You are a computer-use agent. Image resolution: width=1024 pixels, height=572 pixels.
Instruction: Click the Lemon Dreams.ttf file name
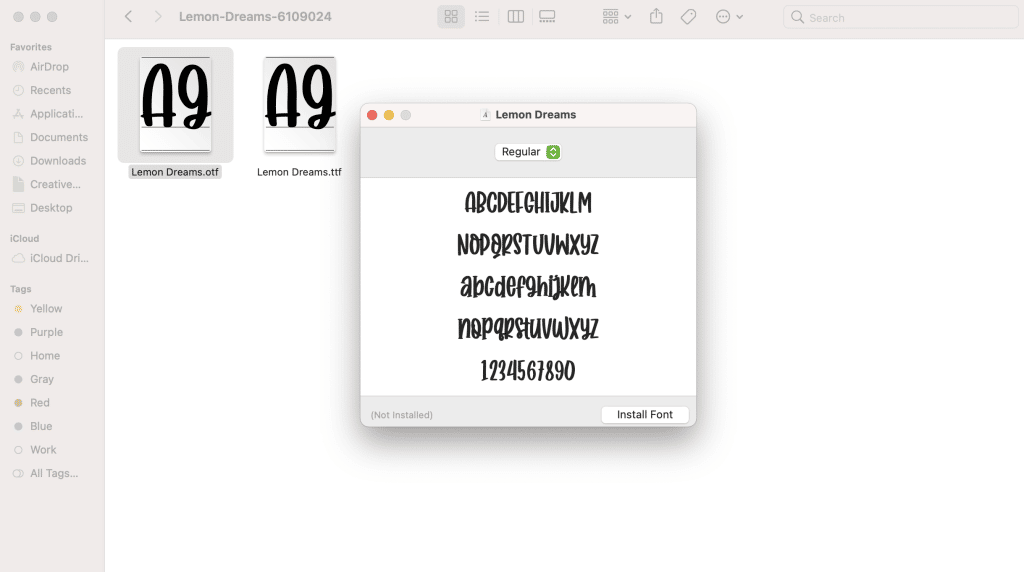299,172
